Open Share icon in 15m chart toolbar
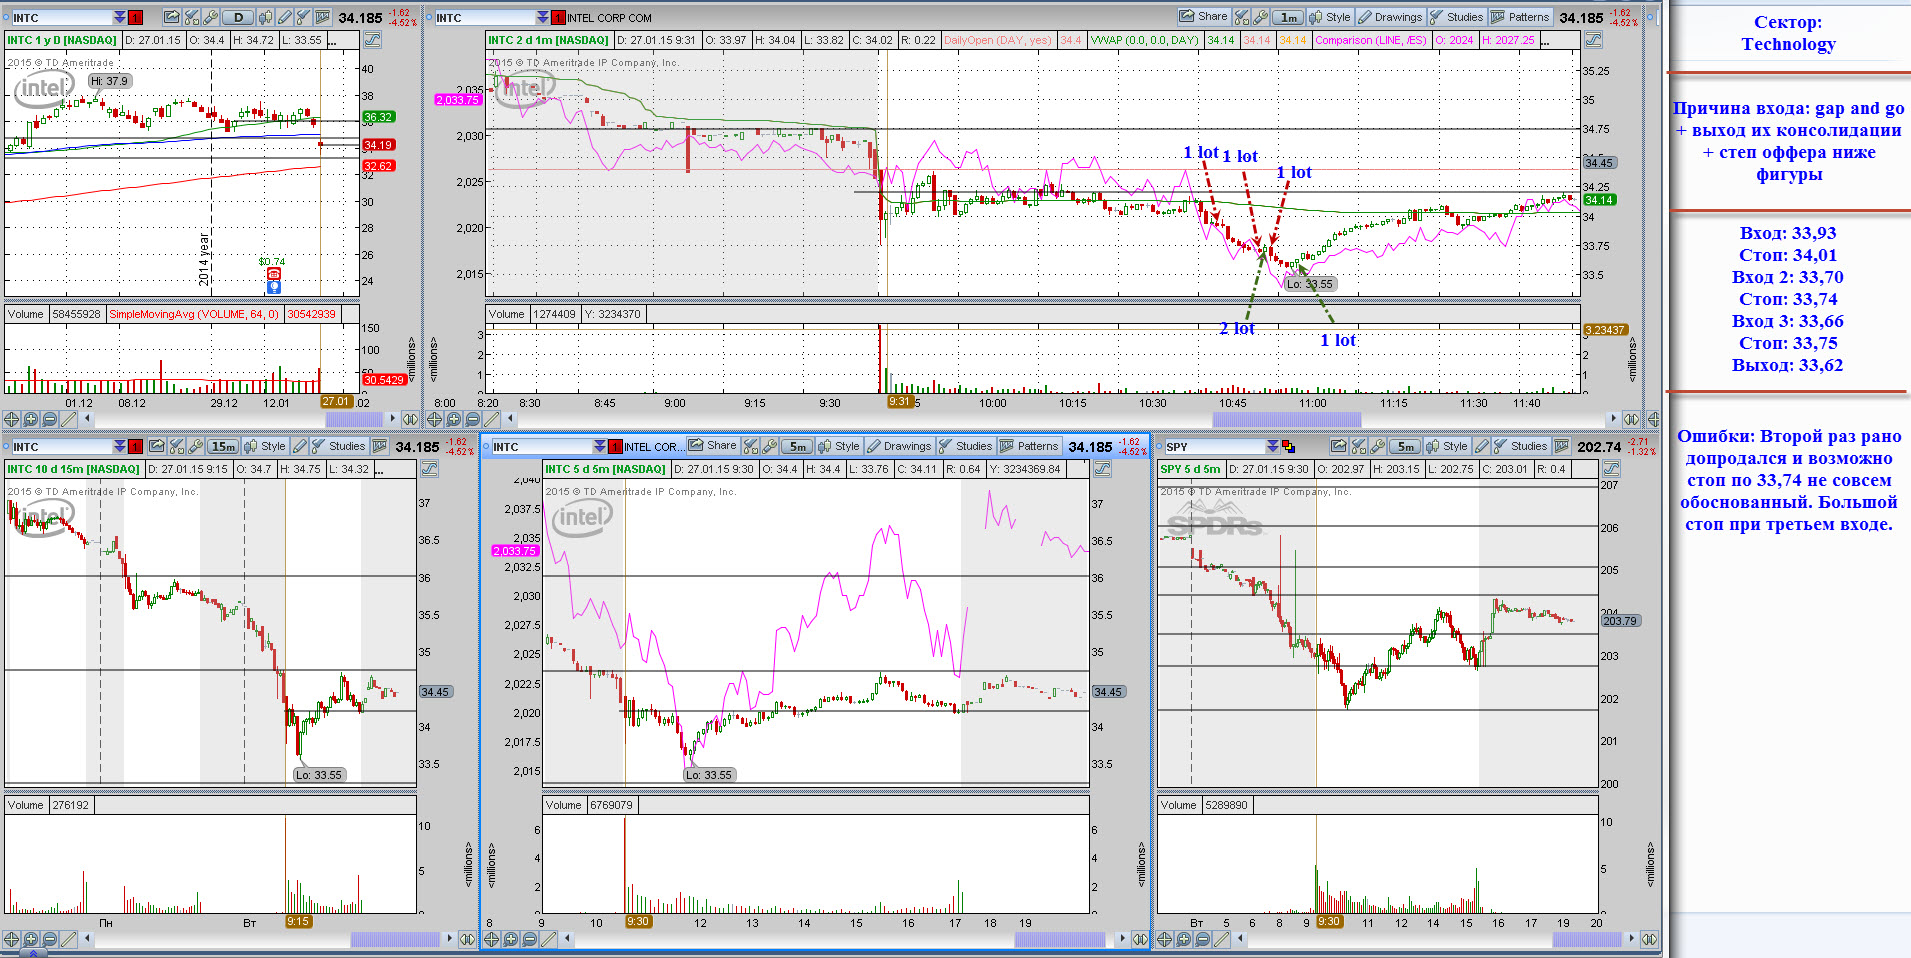1911x958 pixels. click(156, 446)
